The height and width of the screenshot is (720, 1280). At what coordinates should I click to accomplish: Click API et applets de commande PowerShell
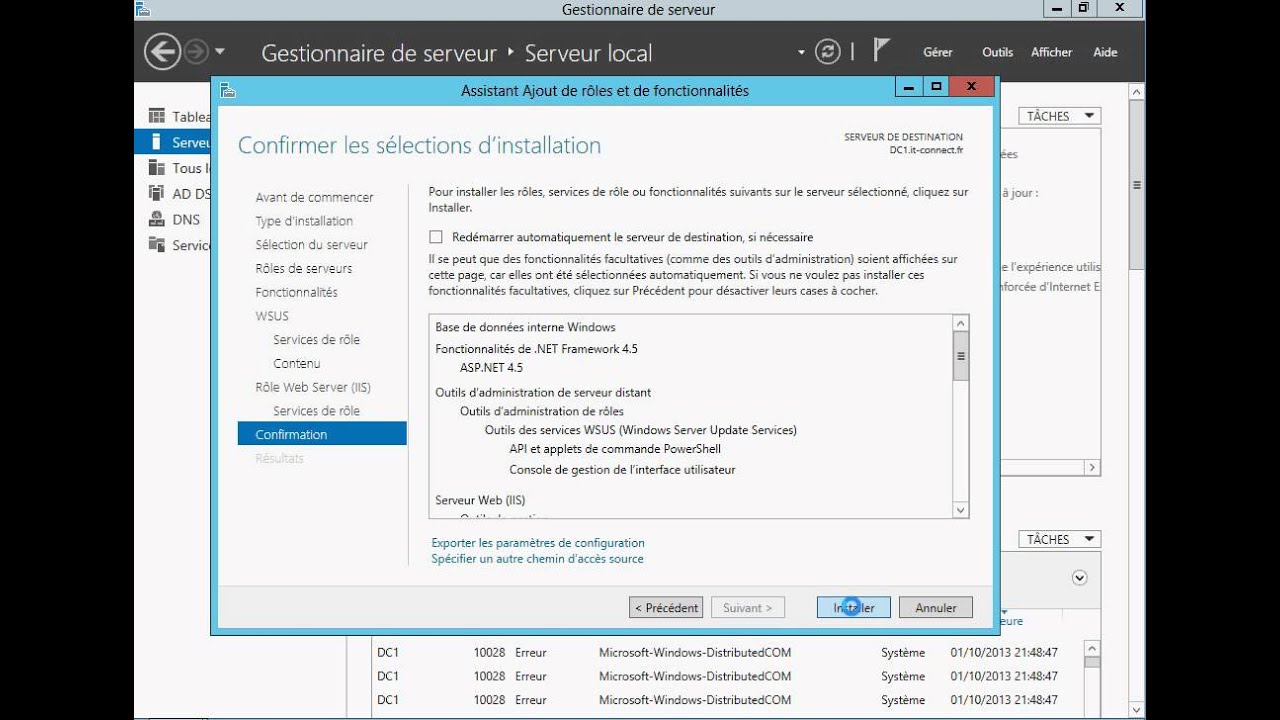615,449
